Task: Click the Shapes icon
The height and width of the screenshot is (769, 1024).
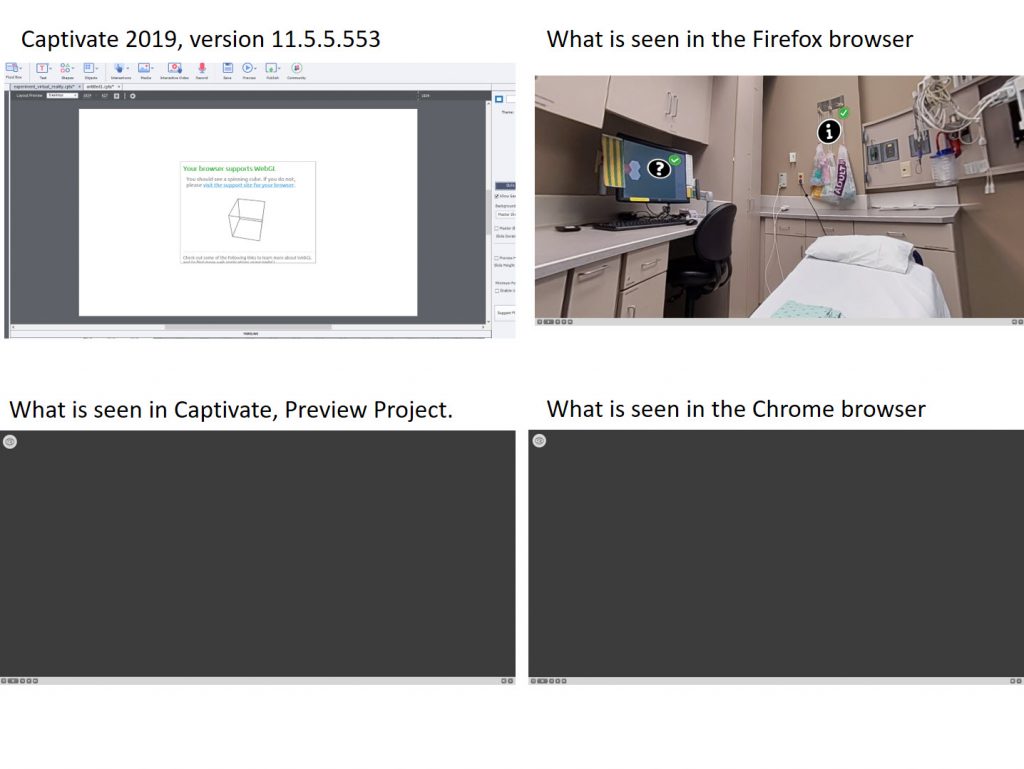Action: pos(64,67)
